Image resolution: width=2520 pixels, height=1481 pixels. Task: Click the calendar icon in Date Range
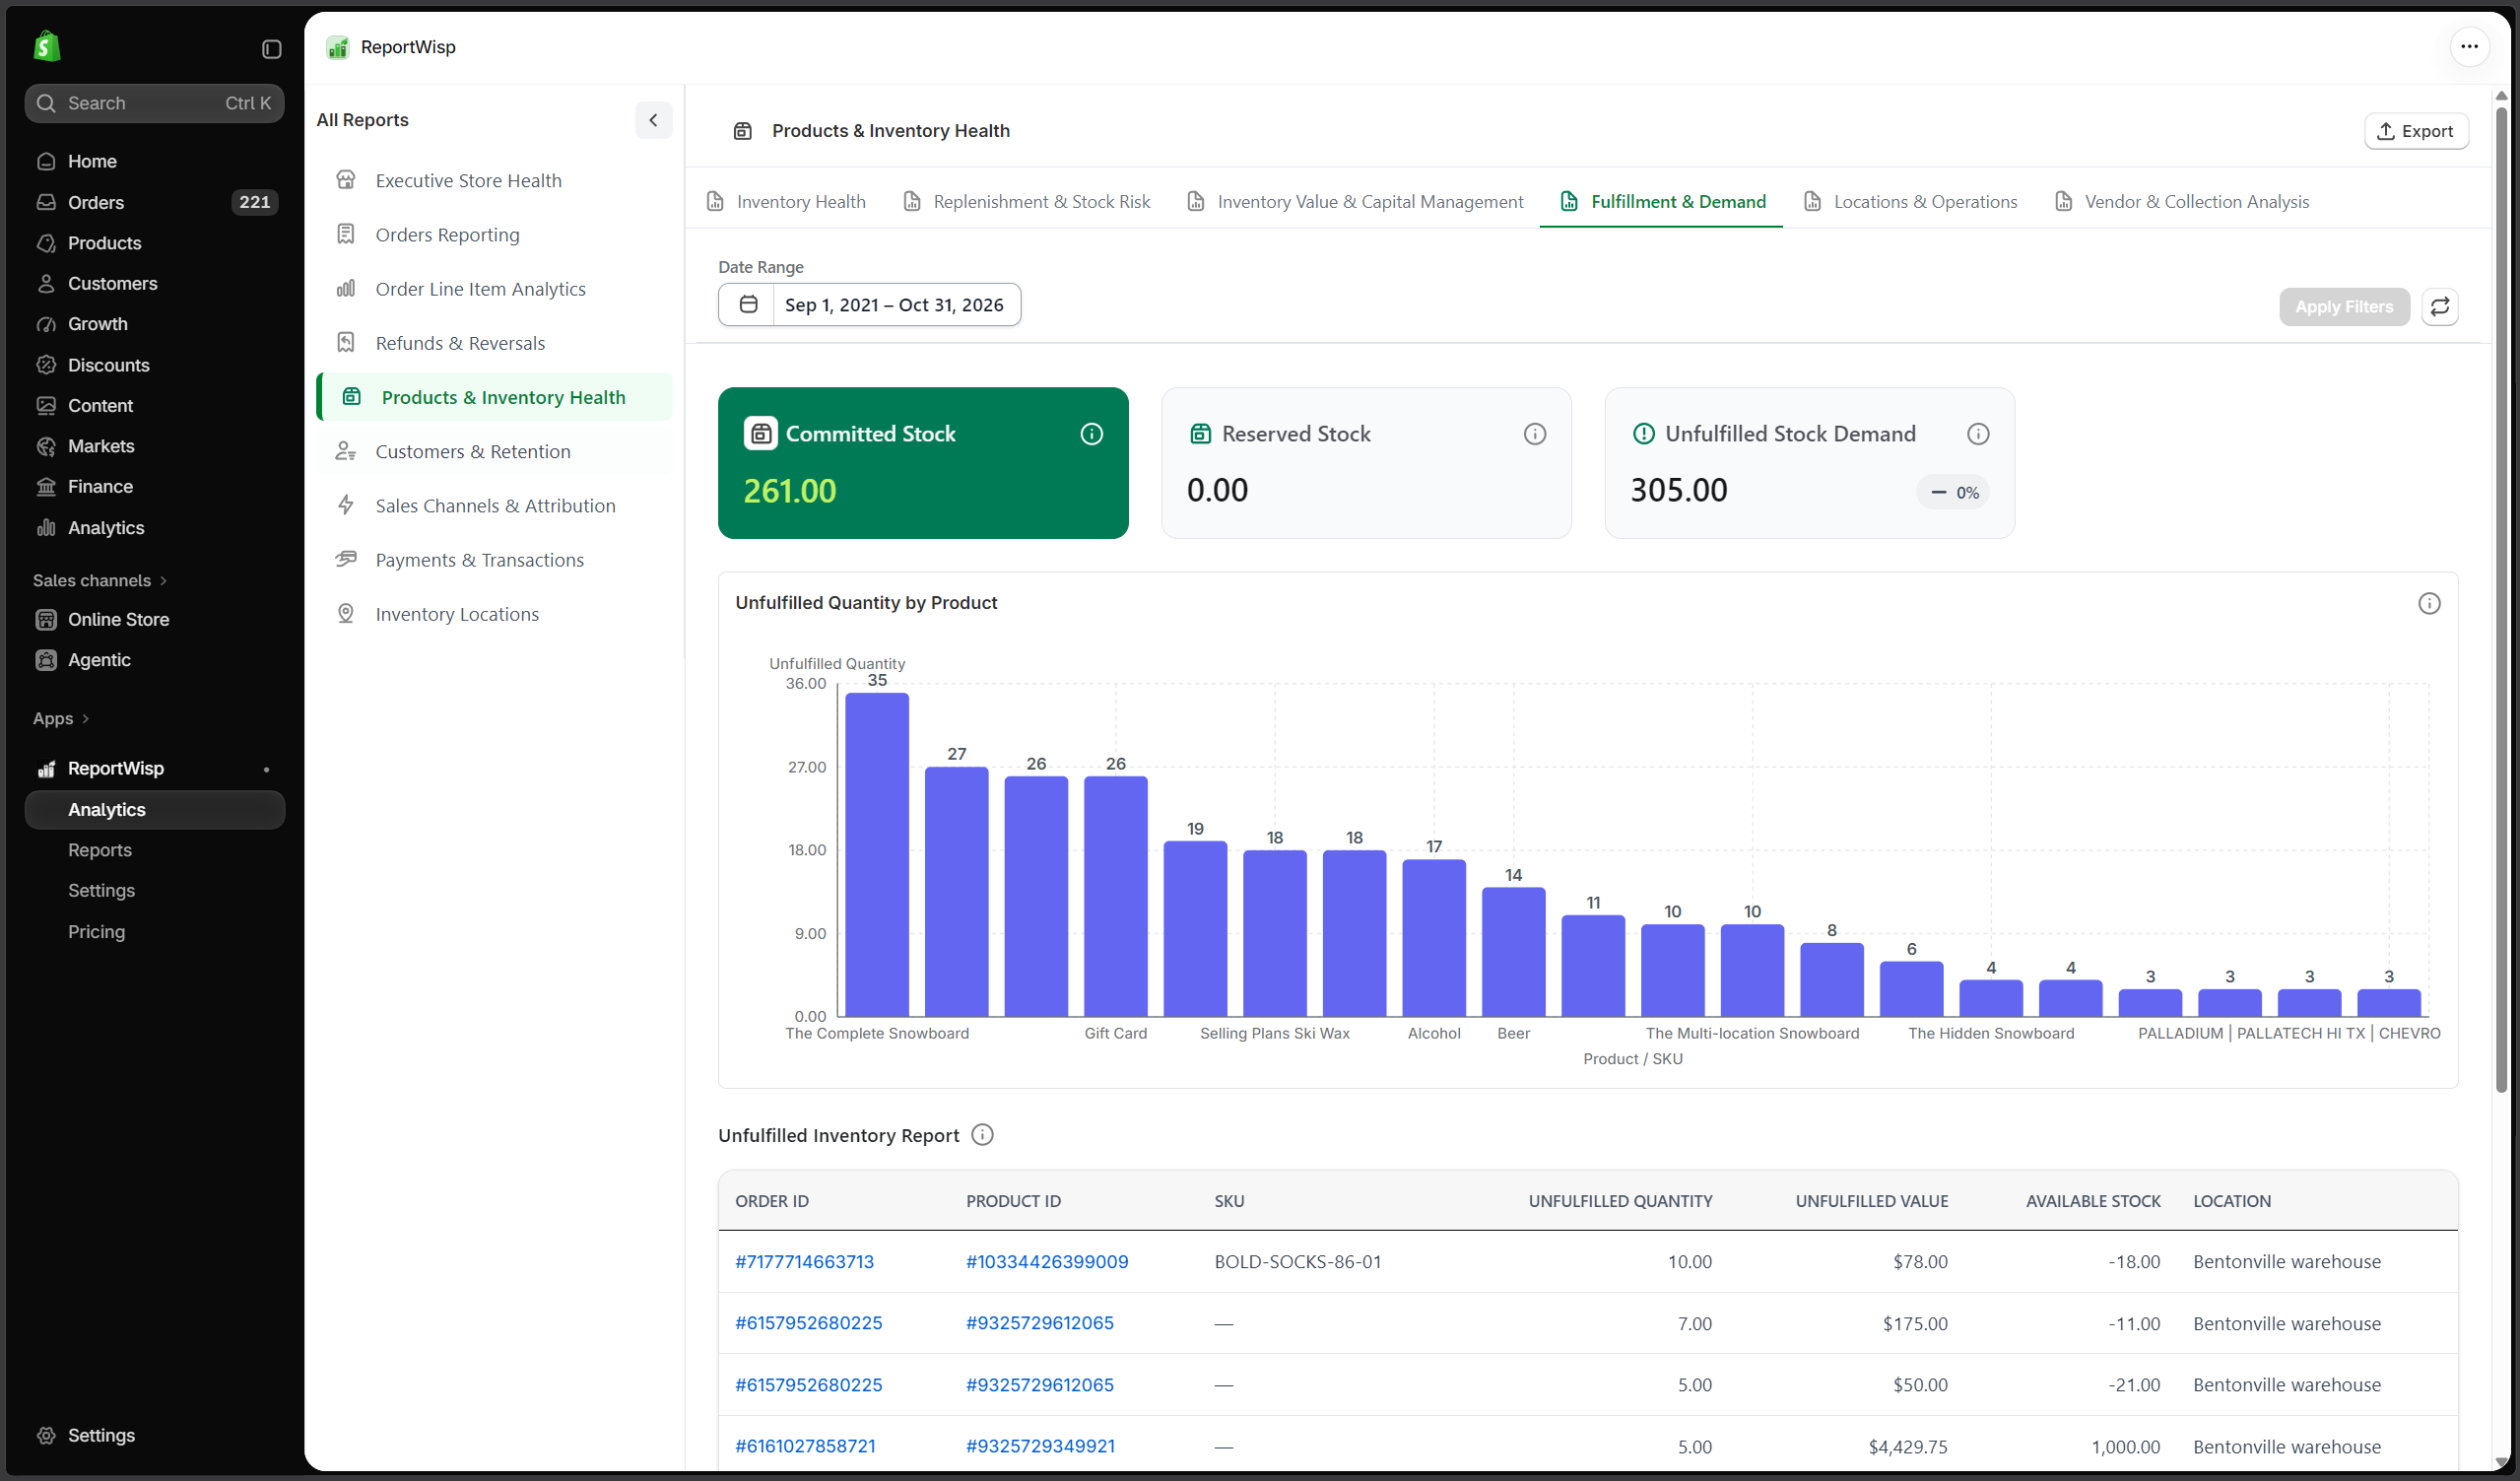[747, 304]
